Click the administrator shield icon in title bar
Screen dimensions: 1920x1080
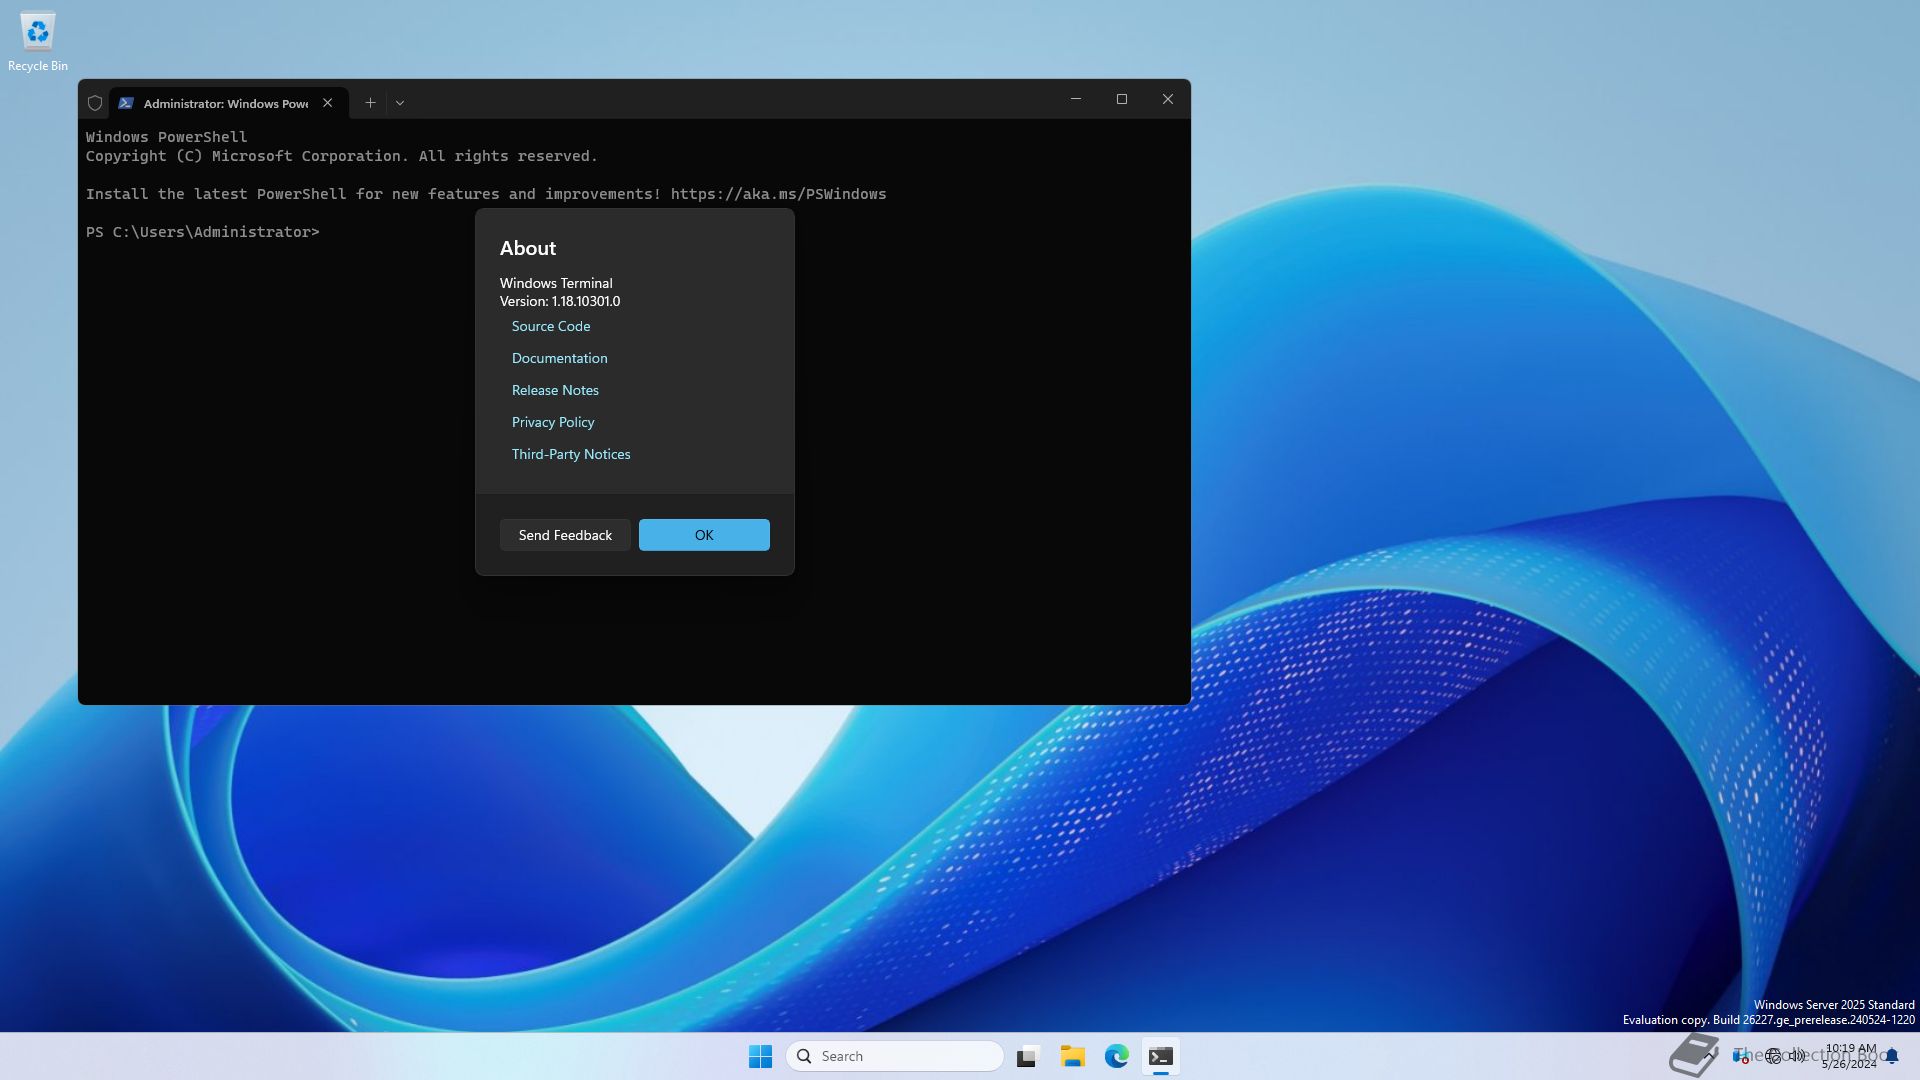click(95, 103)
